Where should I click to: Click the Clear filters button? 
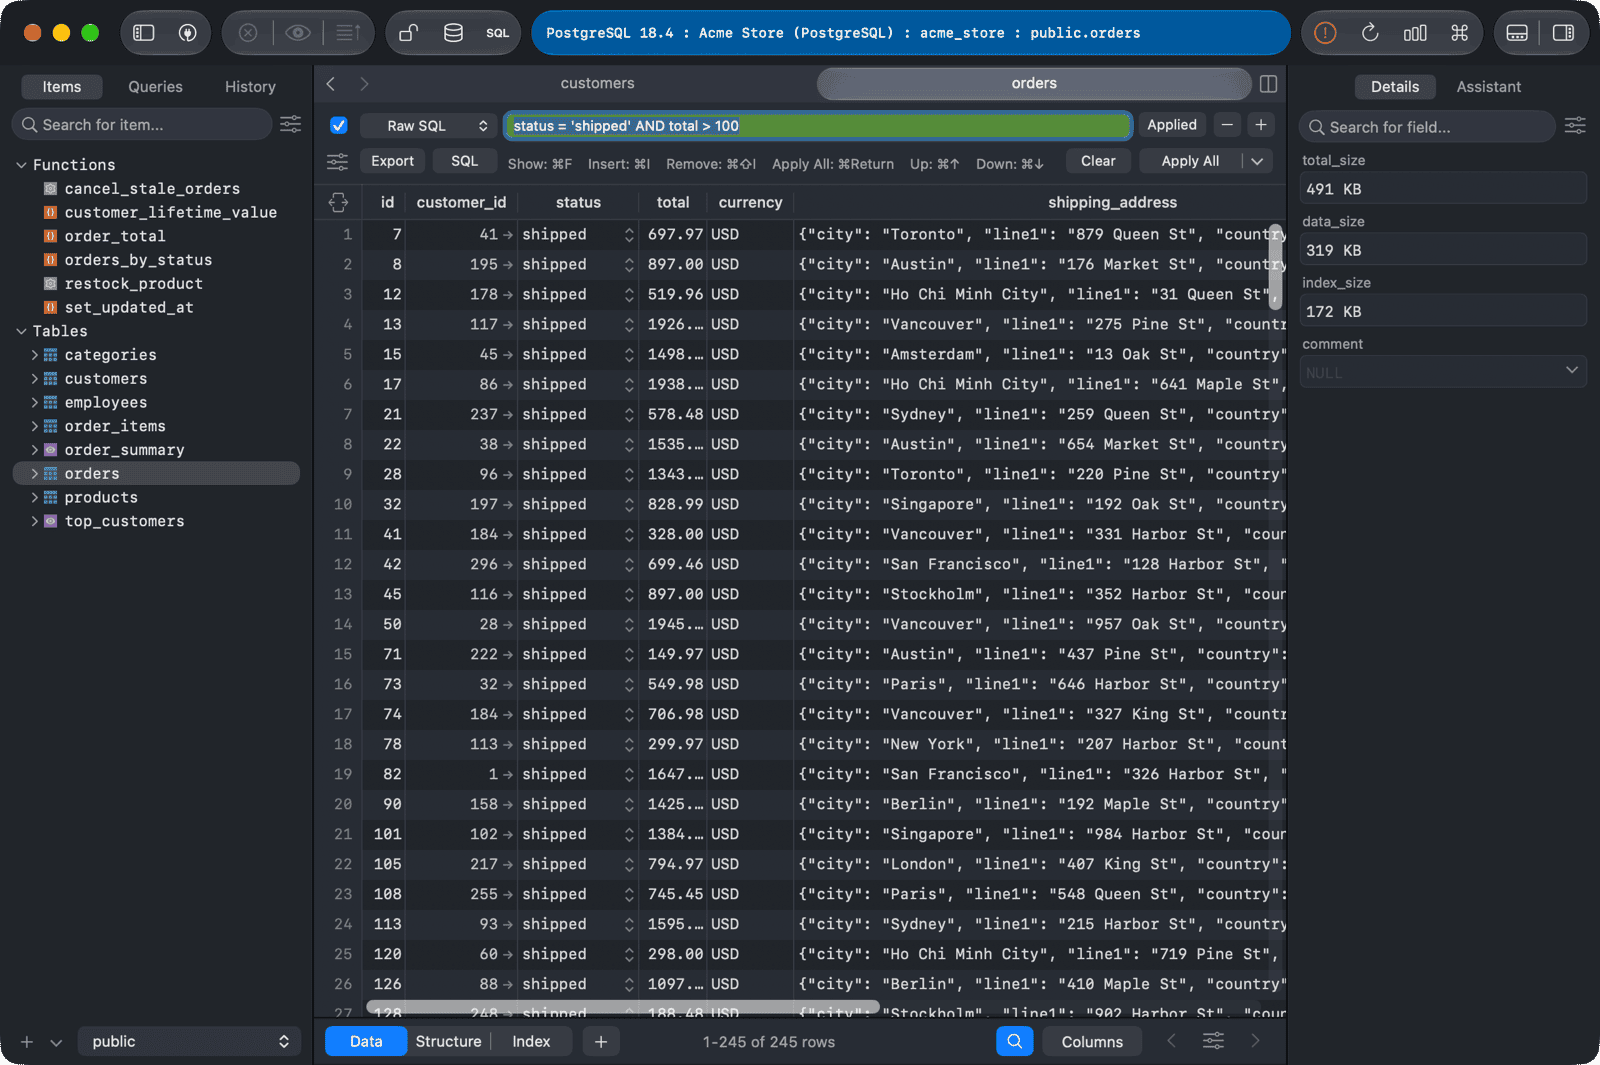(x=1098, y=161)
